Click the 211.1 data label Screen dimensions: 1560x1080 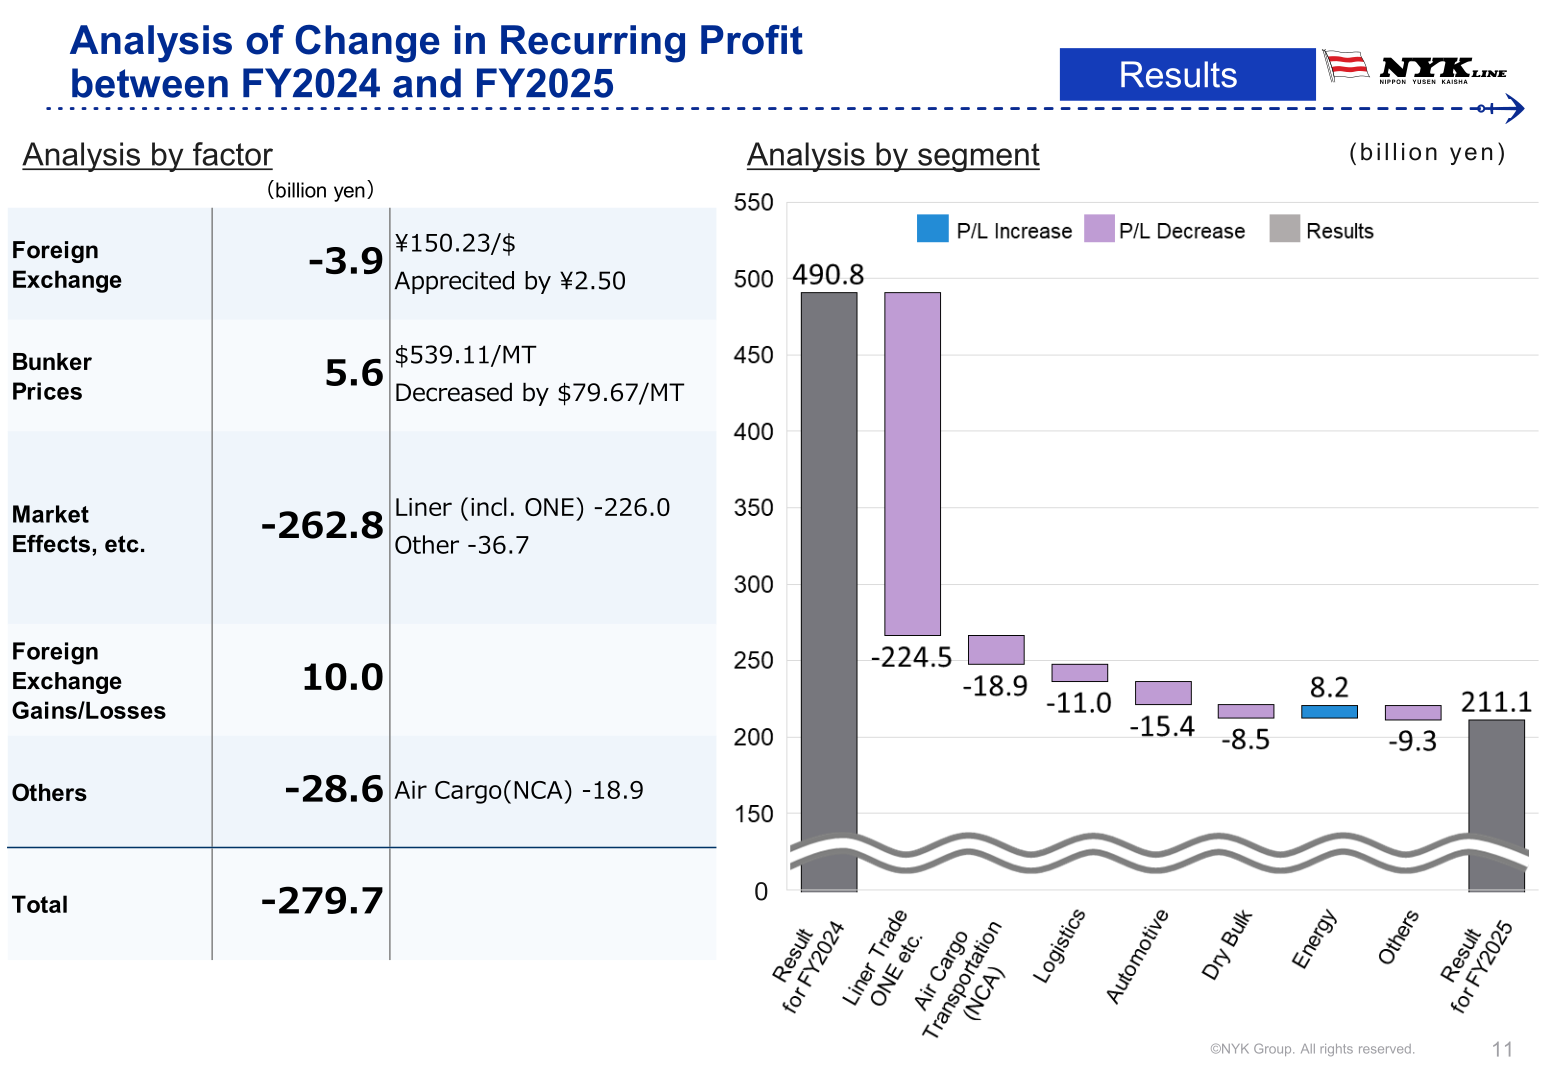[1496, 703]
